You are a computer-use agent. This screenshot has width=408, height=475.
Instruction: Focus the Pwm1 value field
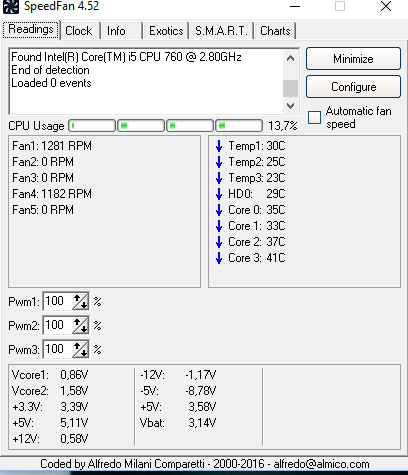tap(57, 301)
